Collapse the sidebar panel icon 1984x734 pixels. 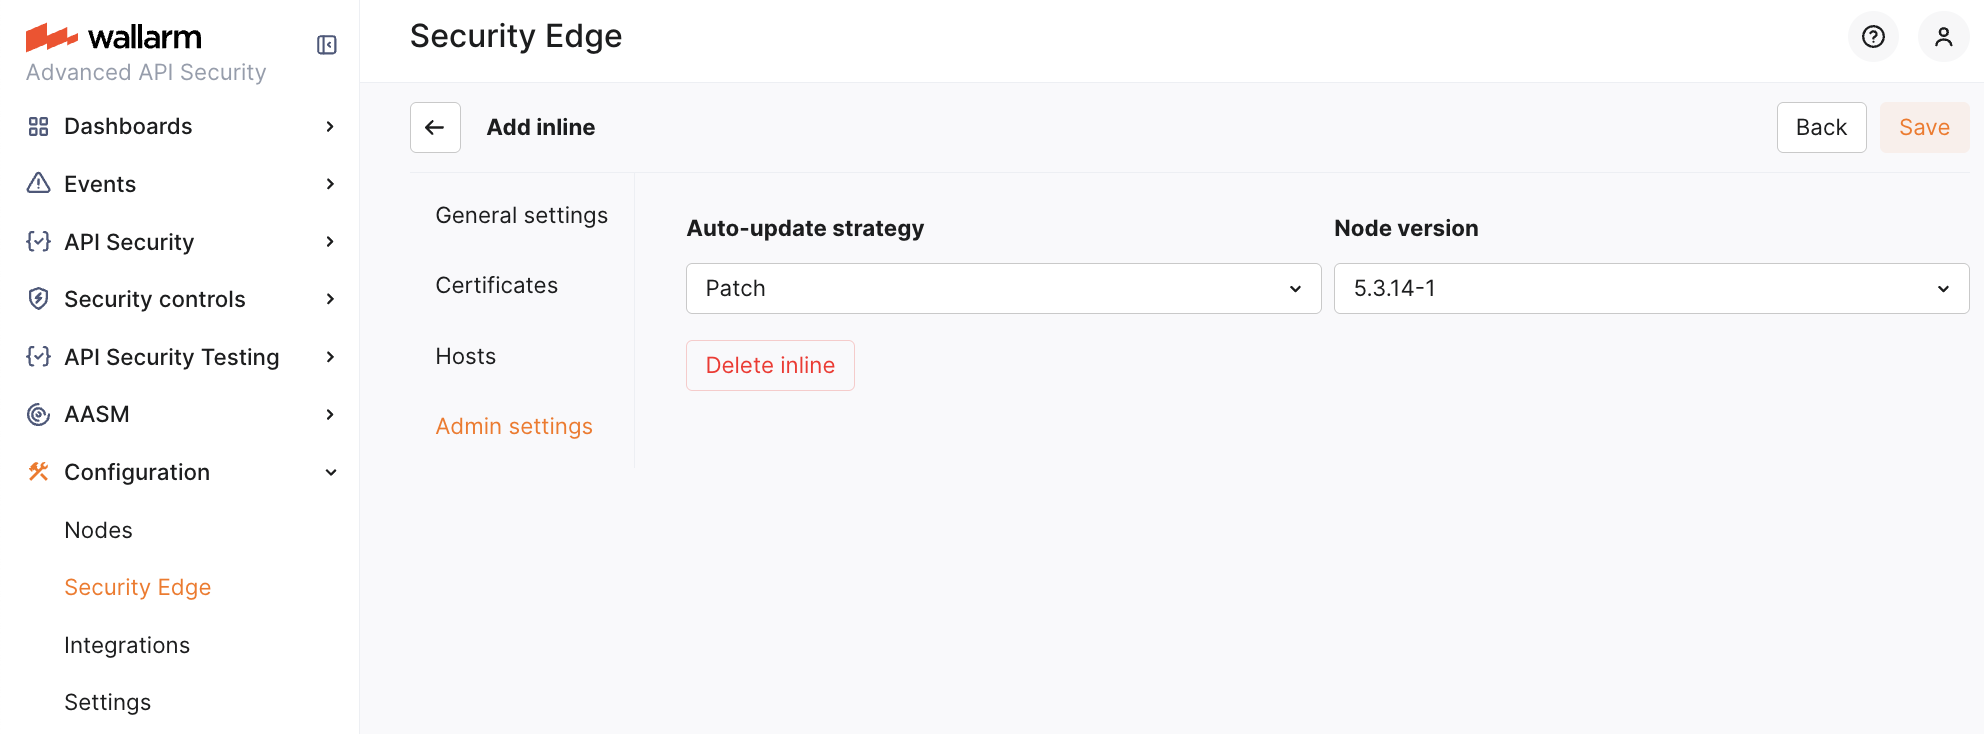[327, 45]
